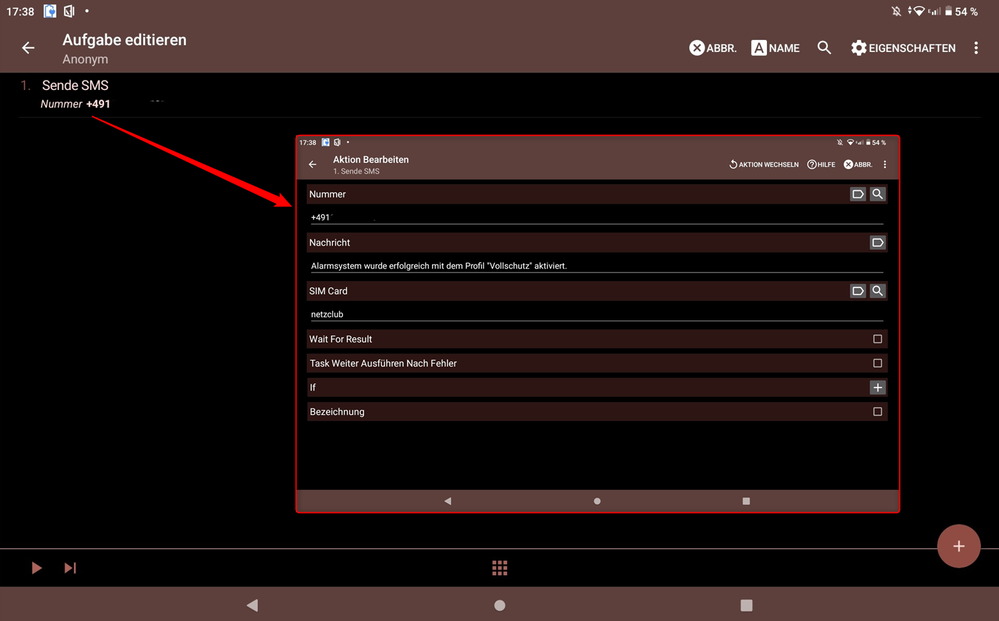The width and height of the screenshot is (999, 621).
Task: Step through task with skip-next button
Action: pos(70,568)
